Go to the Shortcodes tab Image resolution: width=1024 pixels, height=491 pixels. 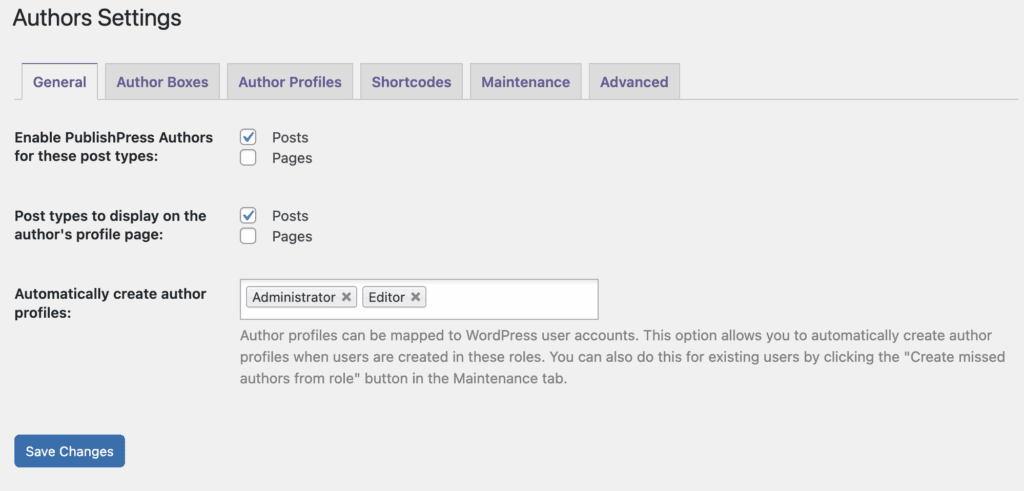click(x=411, y=82)
